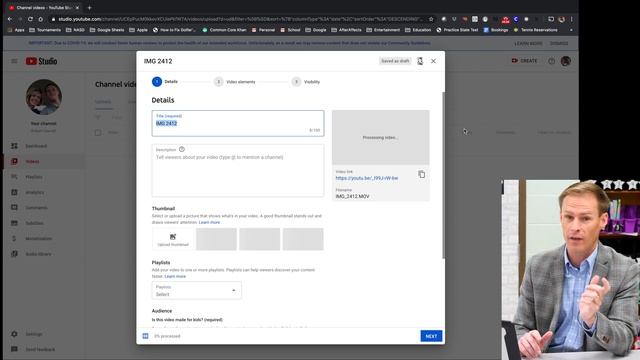Click the dialog vertical scrollbar
The width and height of the screenshot is (640, 360).
tap(443, 176)
